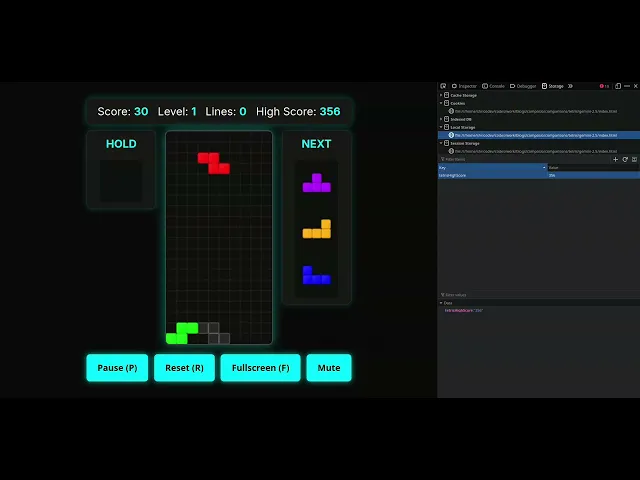Toggle responsive design mode icon
The width and height of the screenshot is (640, 480).
coord(618,86)
